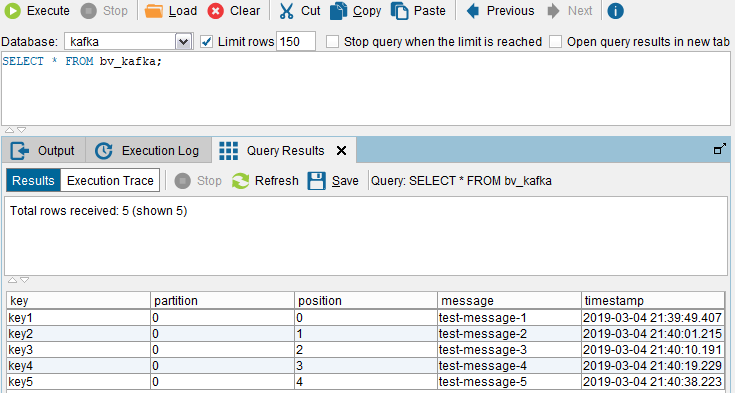Click the Next arrow icon
This screenshot has width=735, height=393.
[554, 11]
